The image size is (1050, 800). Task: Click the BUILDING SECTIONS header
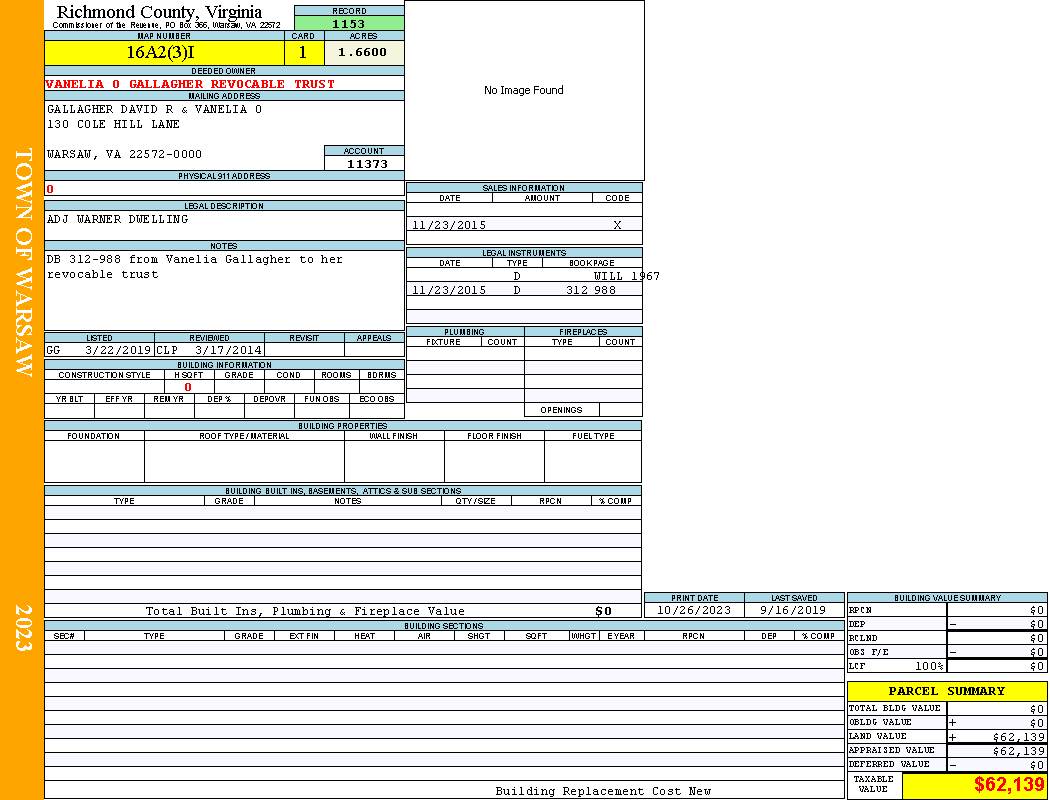pos(443,626)
